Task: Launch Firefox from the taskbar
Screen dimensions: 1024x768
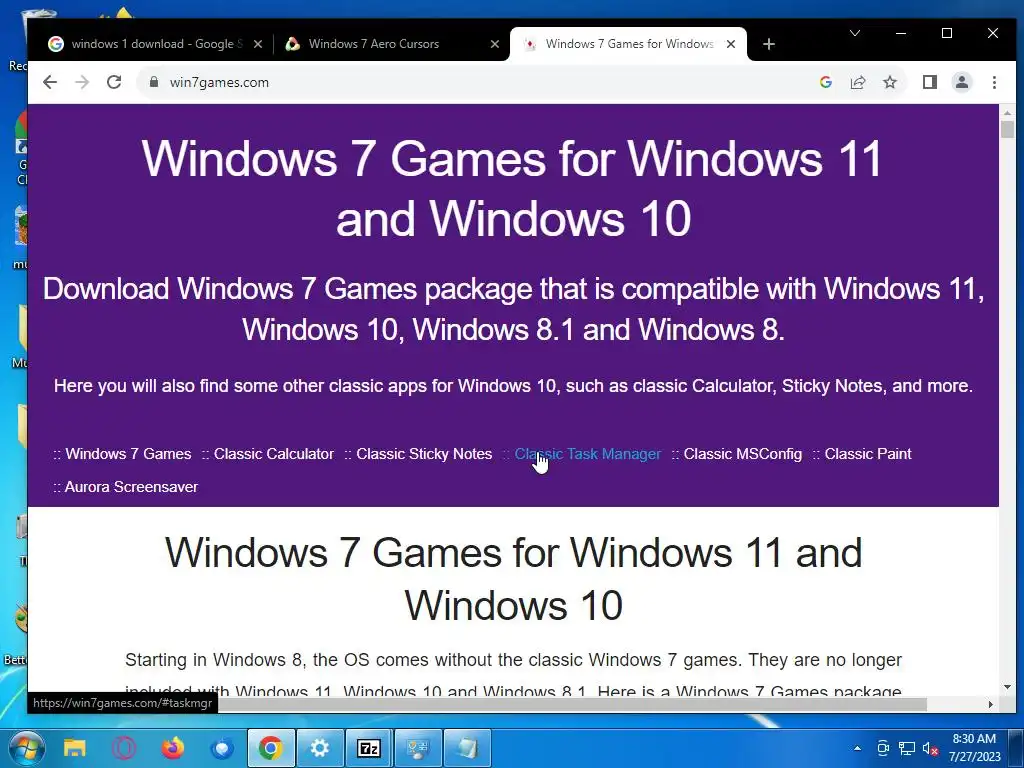Action: pyautogui.click(x=173, y=748)
